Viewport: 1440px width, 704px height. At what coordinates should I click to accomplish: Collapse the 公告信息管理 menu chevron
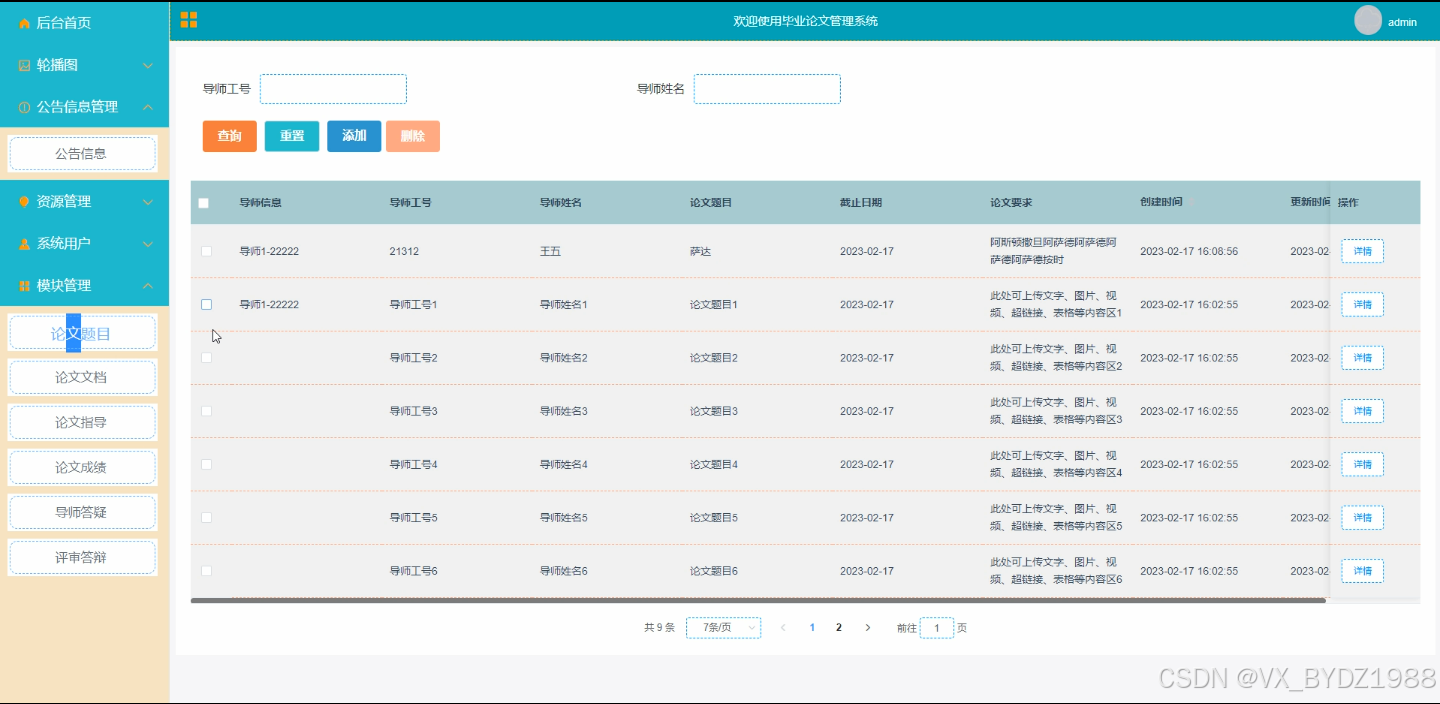148,107
